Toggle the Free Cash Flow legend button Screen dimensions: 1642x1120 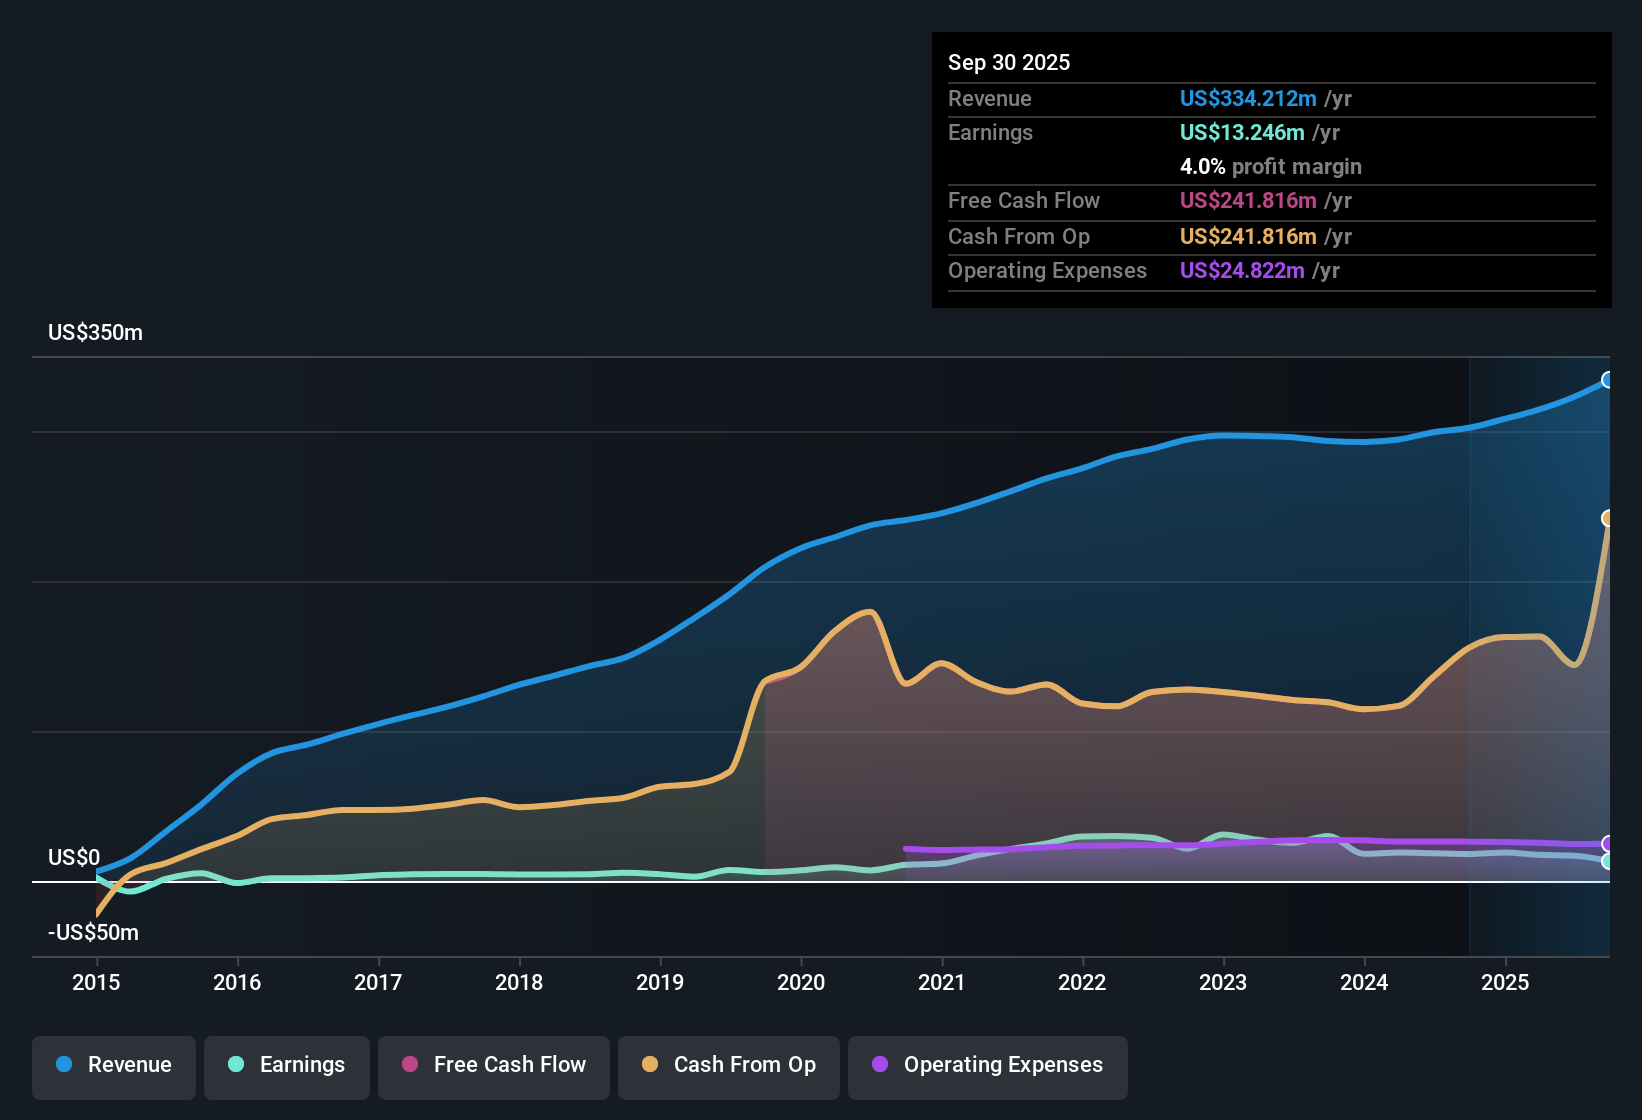point(494,1066)
